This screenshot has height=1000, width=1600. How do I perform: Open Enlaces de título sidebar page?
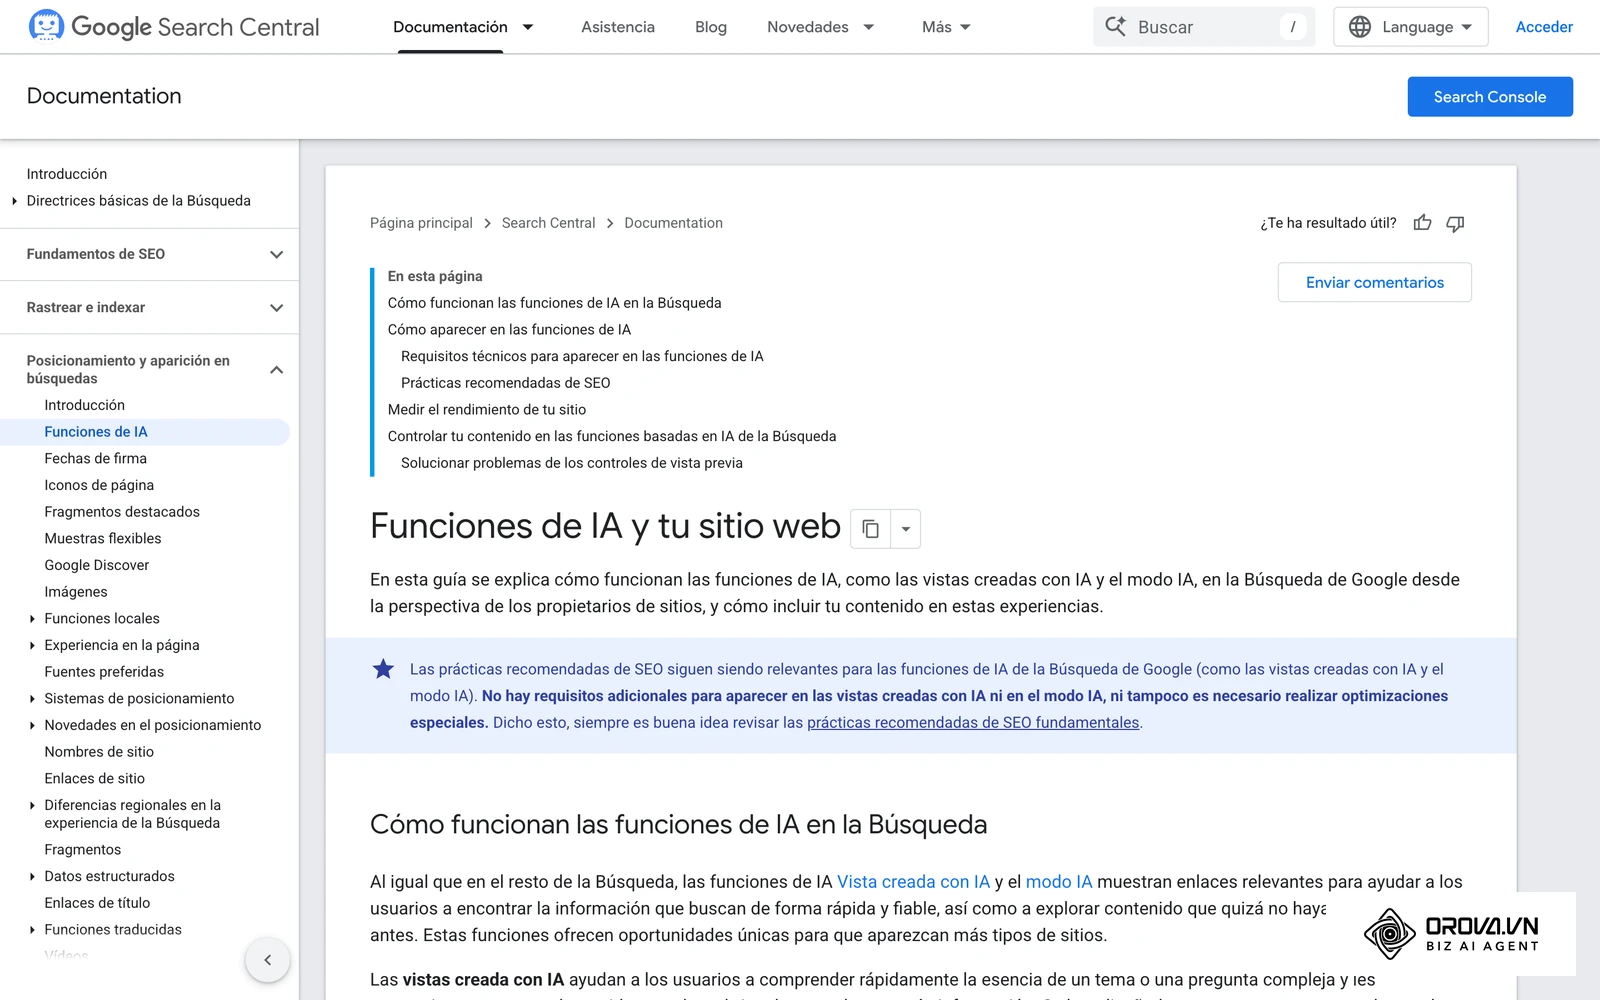pyautogui.click(x=97, y=903)
